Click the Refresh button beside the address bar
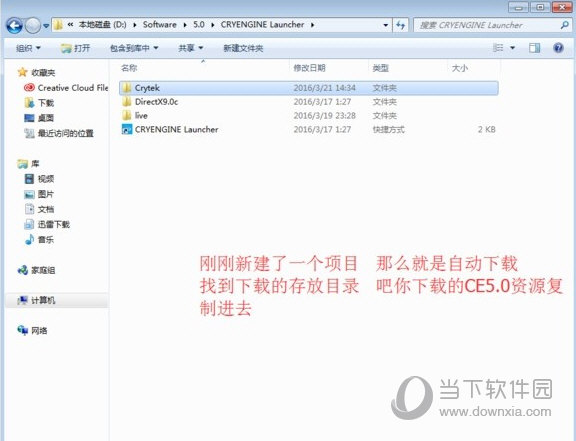 click(400, 25)
